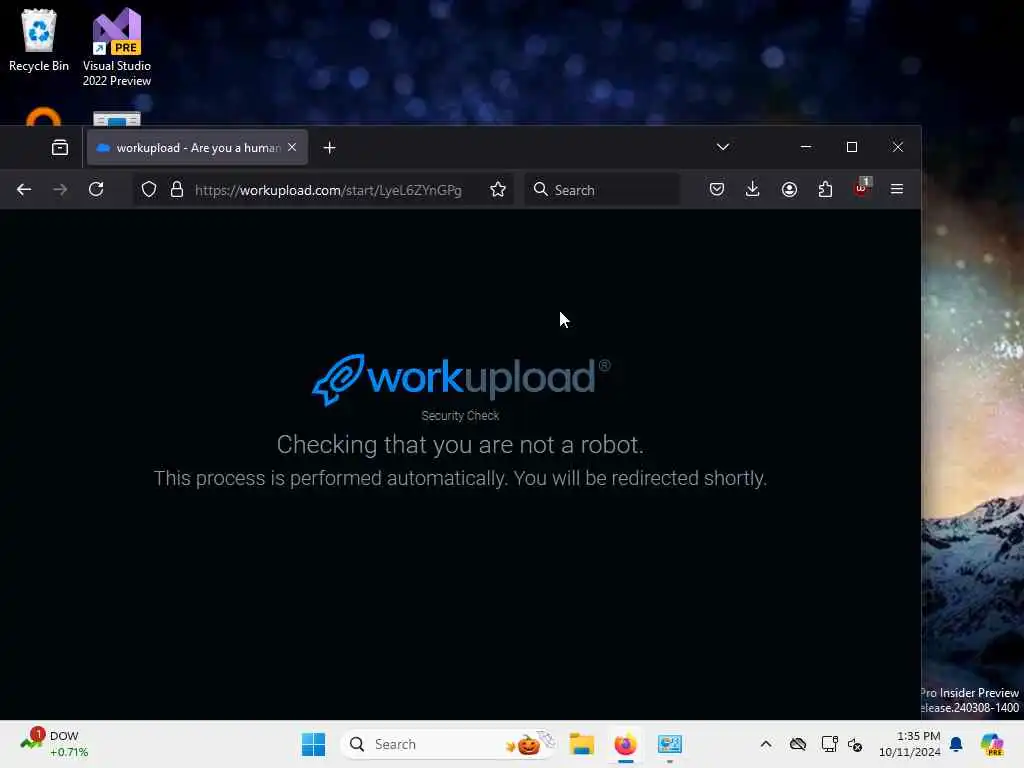Image resolution: width=1024 pixels, height=768 pixels.
Task: Expand the hidden system tray icons chevron
Action: (766, 744)
